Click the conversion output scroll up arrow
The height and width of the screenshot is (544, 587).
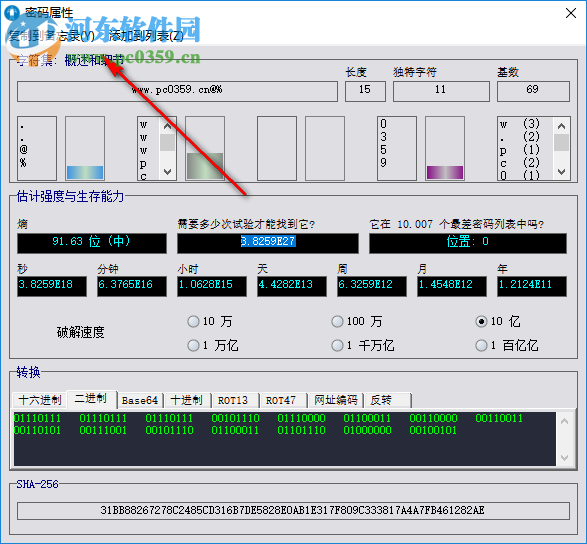pyautogui.click(x=565, y=421)
